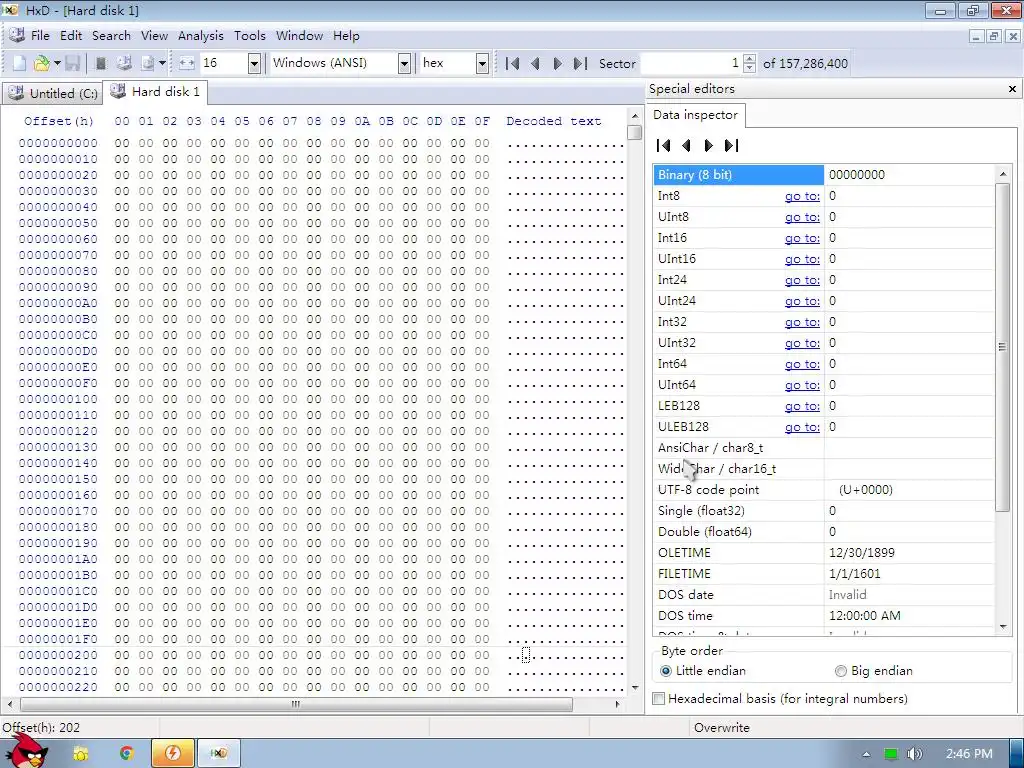
Task: Data inspector: next byte arrow
Action: tap(709, 146)
